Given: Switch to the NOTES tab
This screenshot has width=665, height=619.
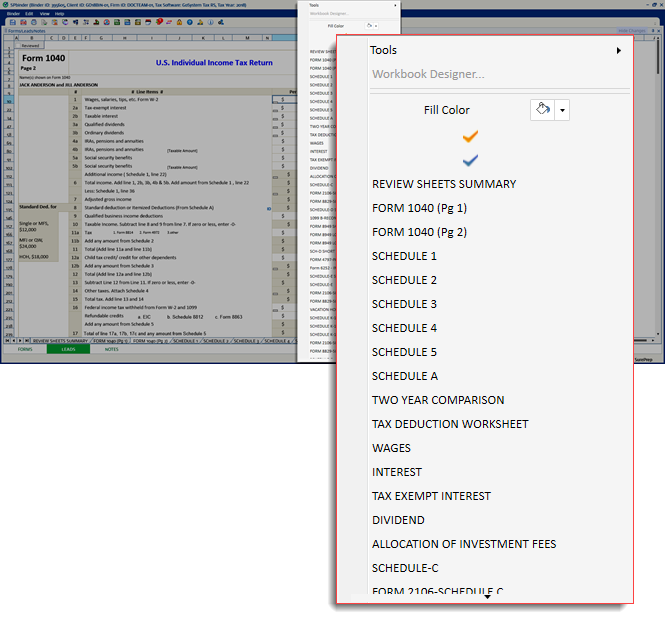Looking at the screenshot, I should click(x=112, y=349).
